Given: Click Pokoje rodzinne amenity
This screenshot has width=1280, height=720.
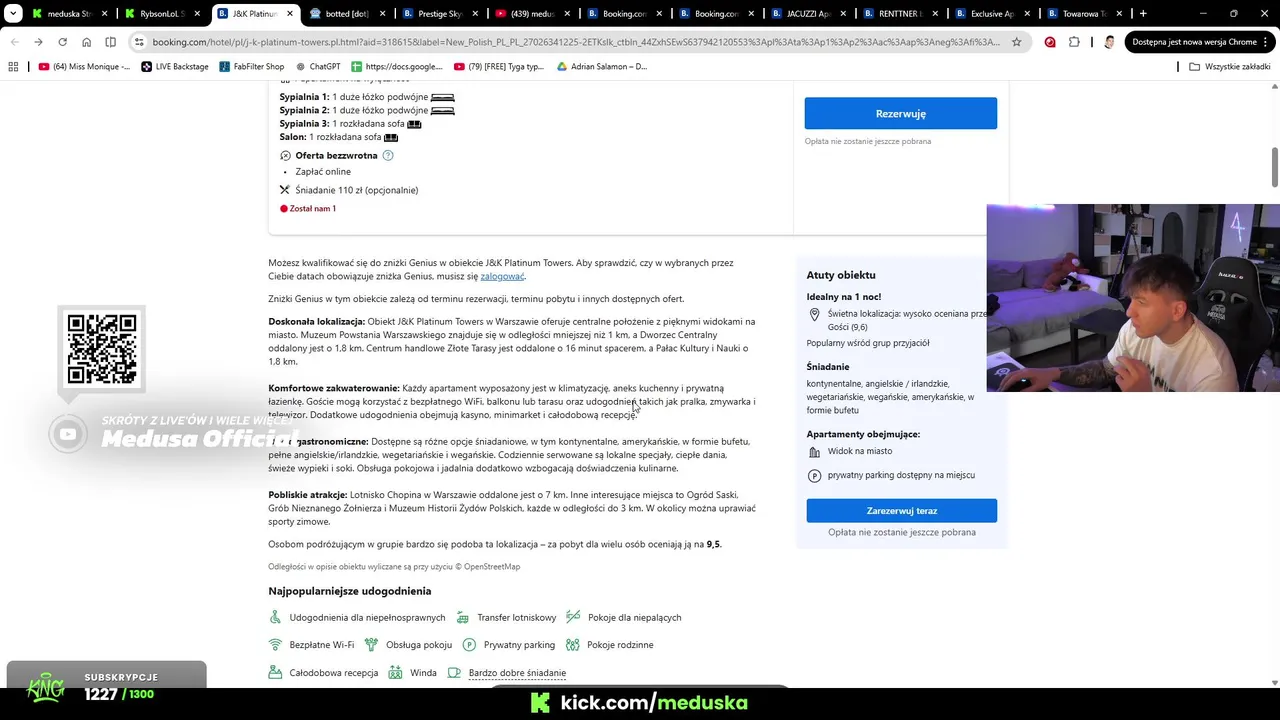Looking at the screenshot, I should click(609, 645).
